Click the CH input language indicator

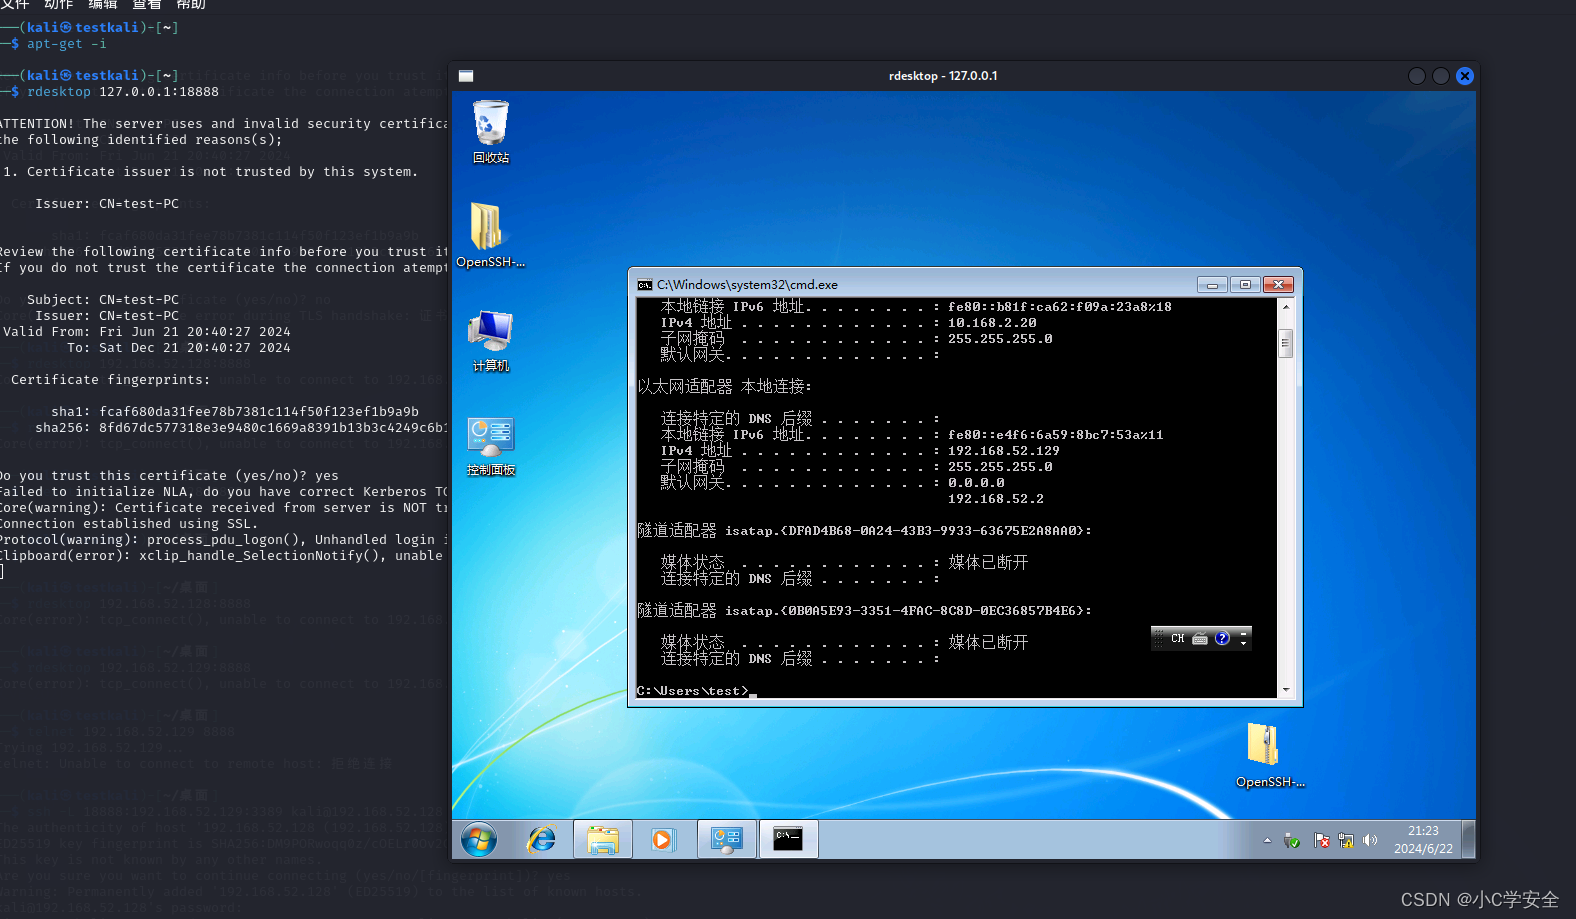[x=1178, y=638]
